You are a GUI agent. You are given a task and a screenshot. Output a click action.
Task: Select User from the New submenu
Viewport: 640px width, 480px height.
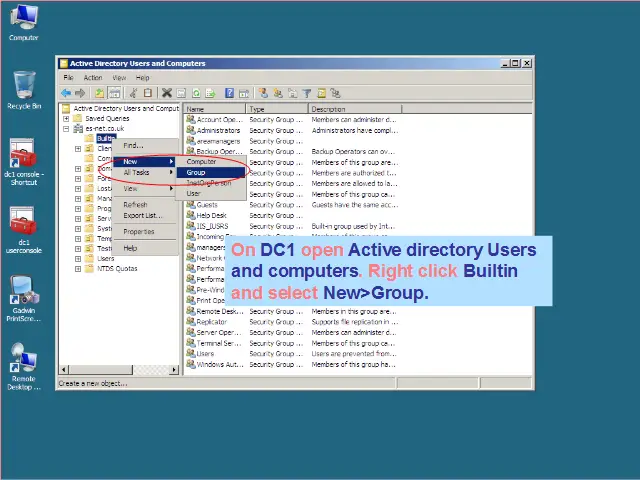point(211,193)
